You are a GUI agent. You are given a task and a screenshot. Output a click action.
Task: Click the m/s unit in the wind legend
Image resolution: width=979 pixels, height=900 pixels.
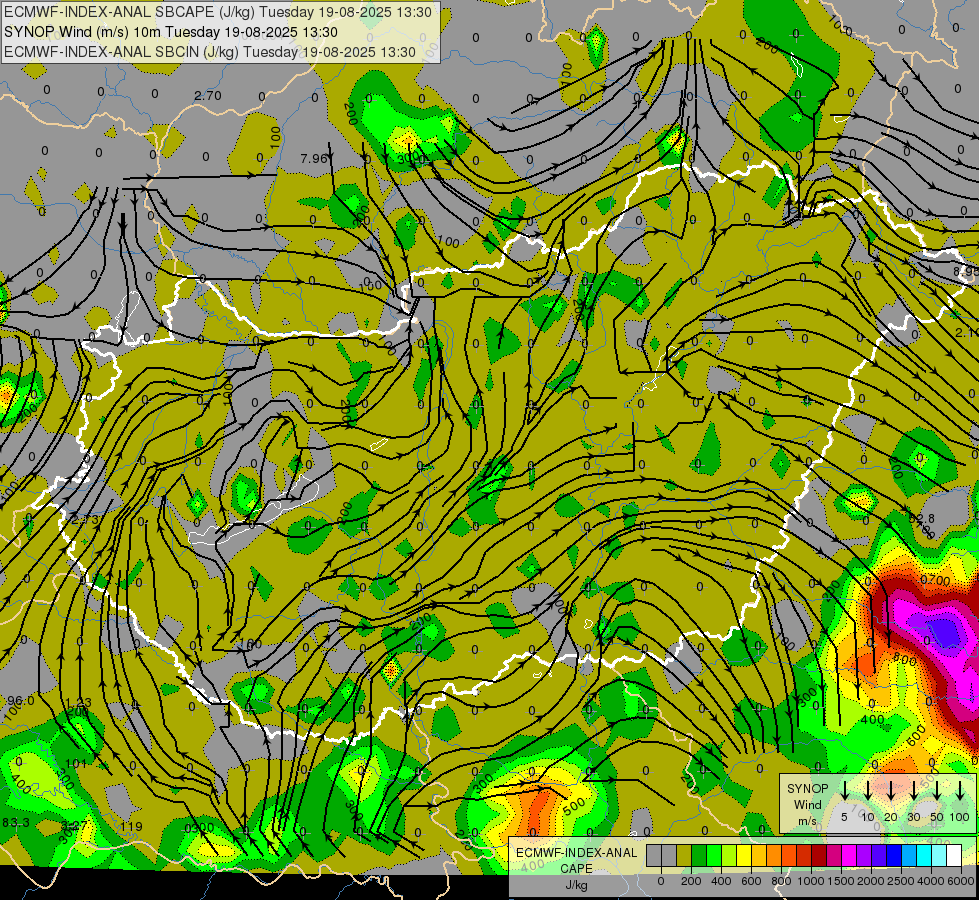[x=807, y=821]
